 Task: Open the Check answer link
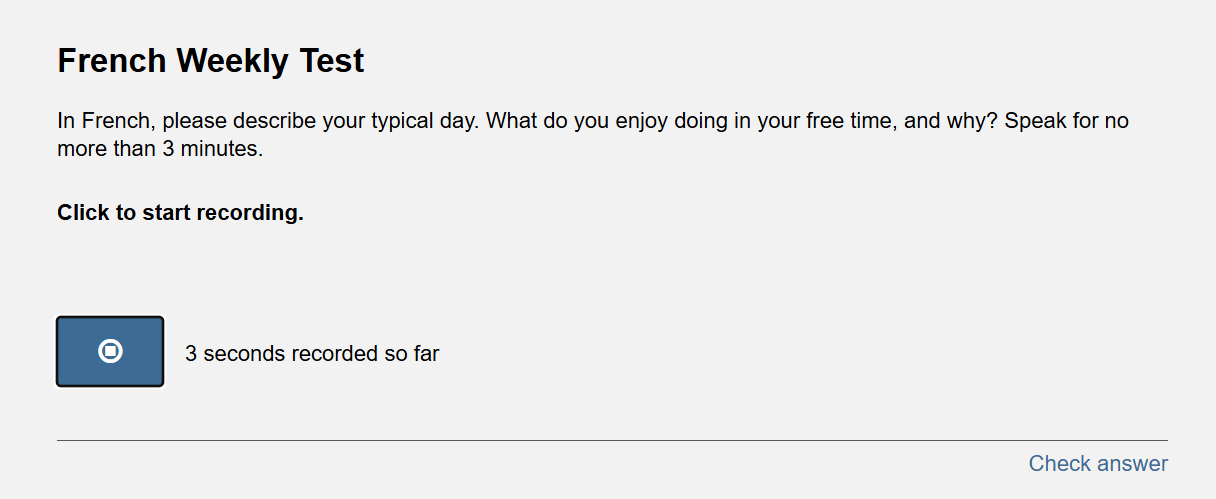(x=1098, y=464)
